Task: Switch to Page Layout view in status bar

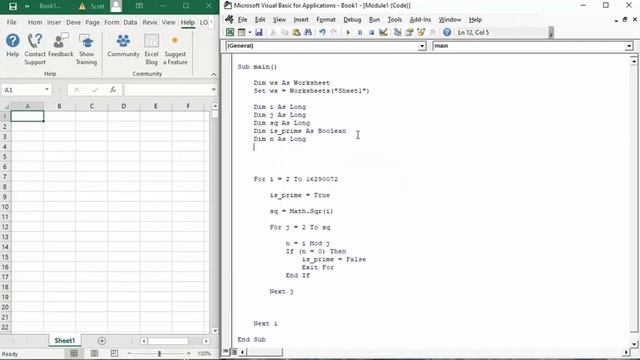Action: click(x=94, y=353)
